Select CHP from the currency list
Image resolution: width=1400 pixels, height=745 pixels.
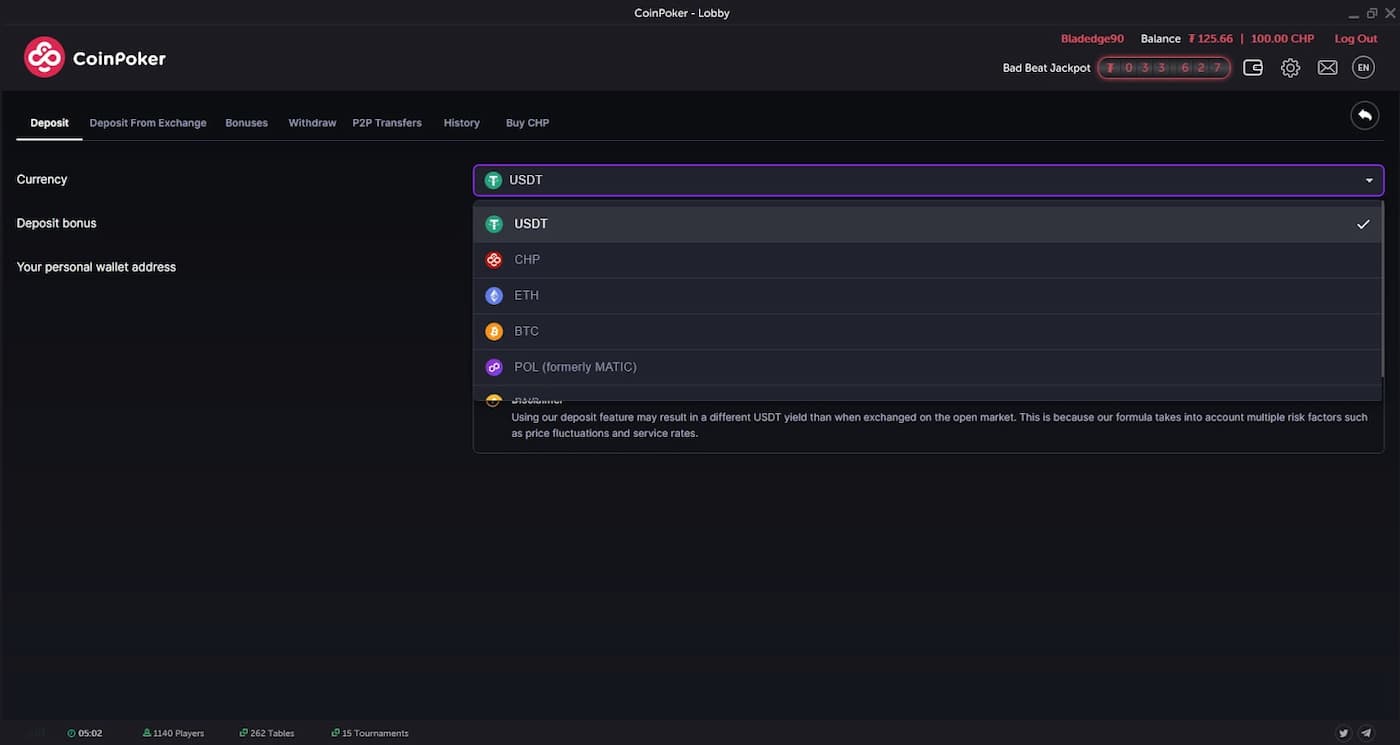pyautogui.click(x=928, y=260)
